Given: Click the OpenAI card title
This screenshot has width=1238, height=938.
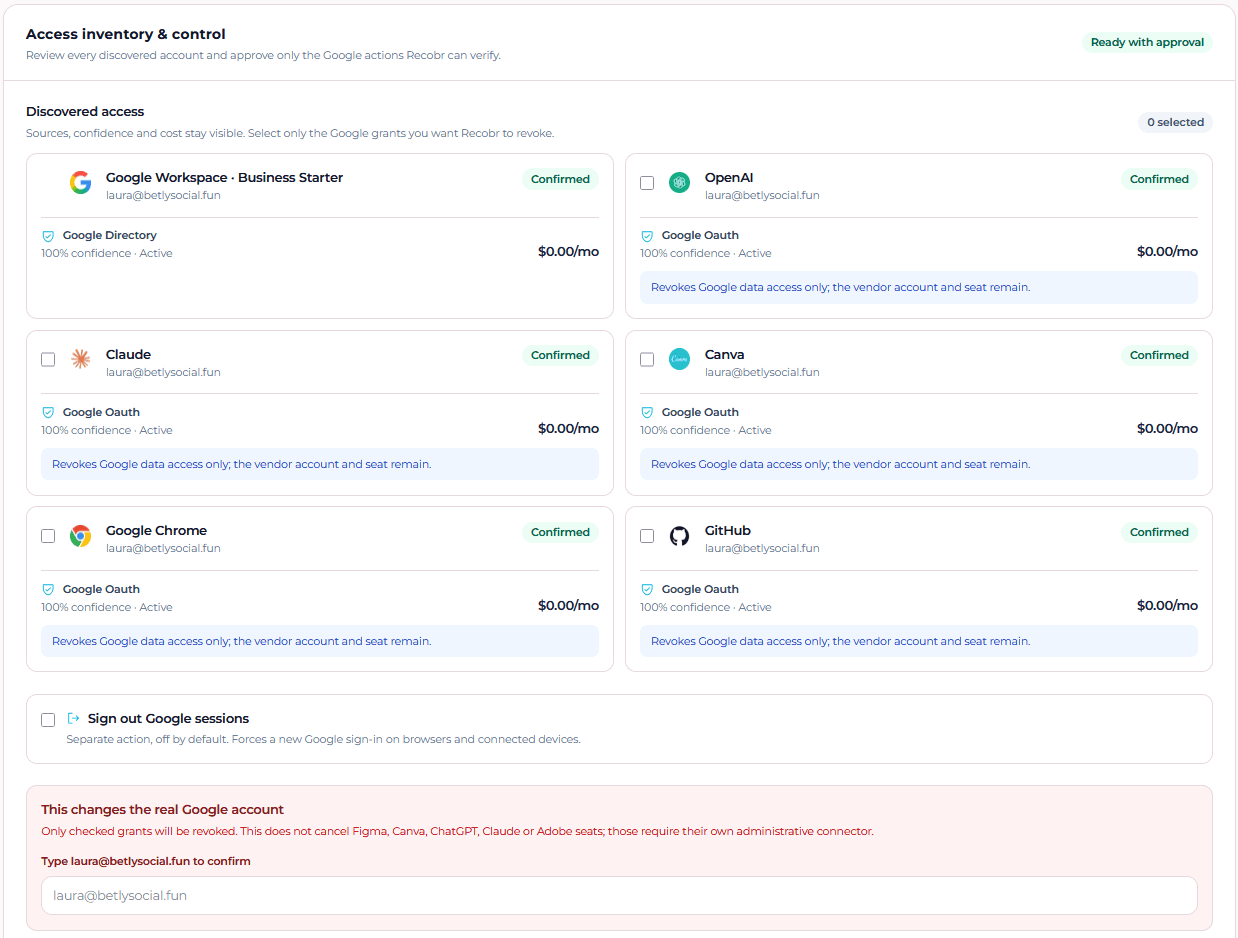Looking at the screenshot, I should click(729, 177).
